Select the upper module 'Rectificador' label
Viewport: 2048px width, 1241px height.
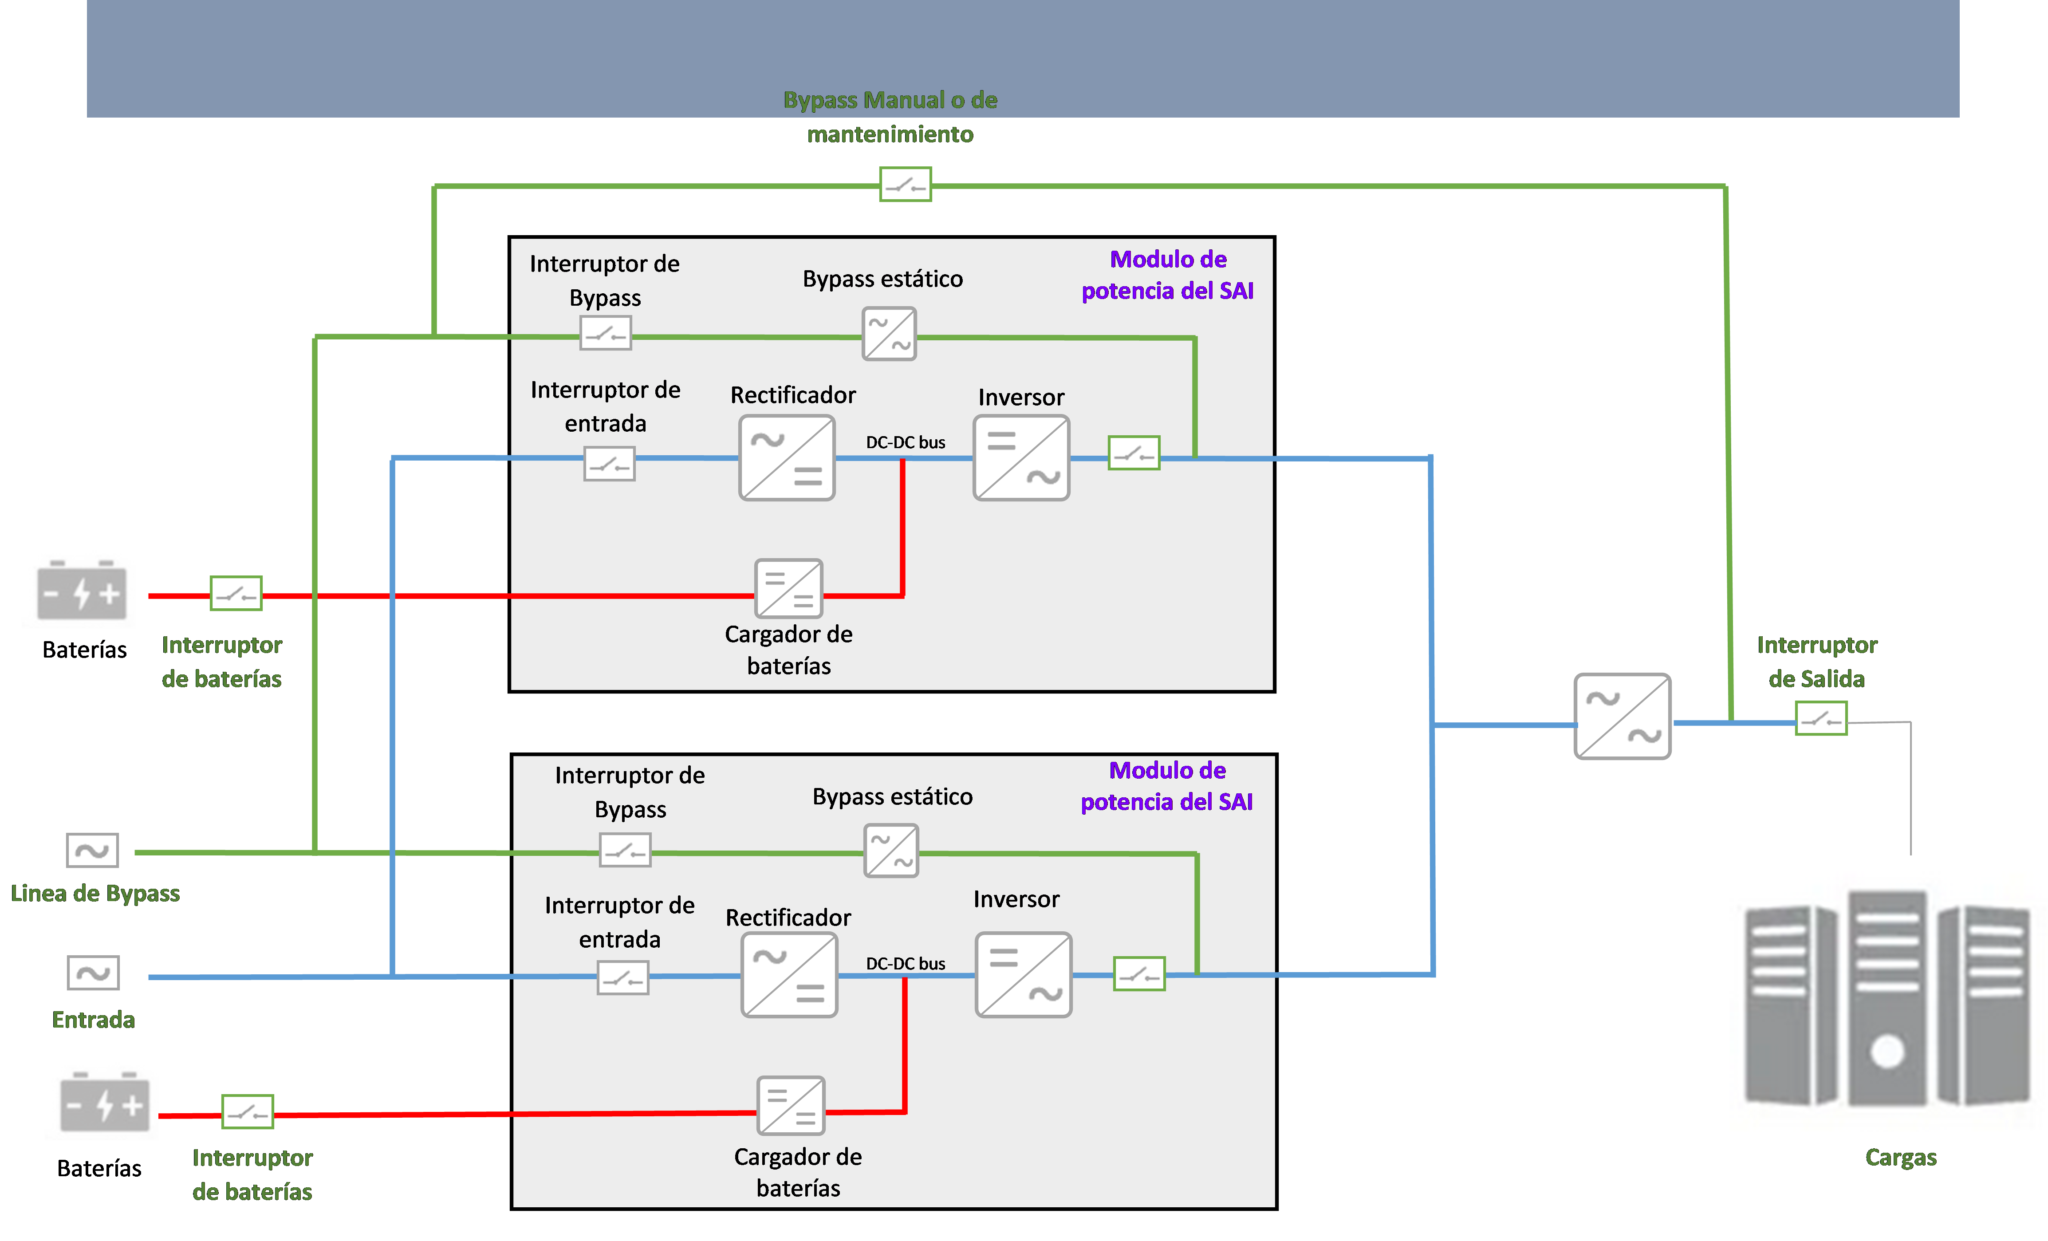(793, 395)
